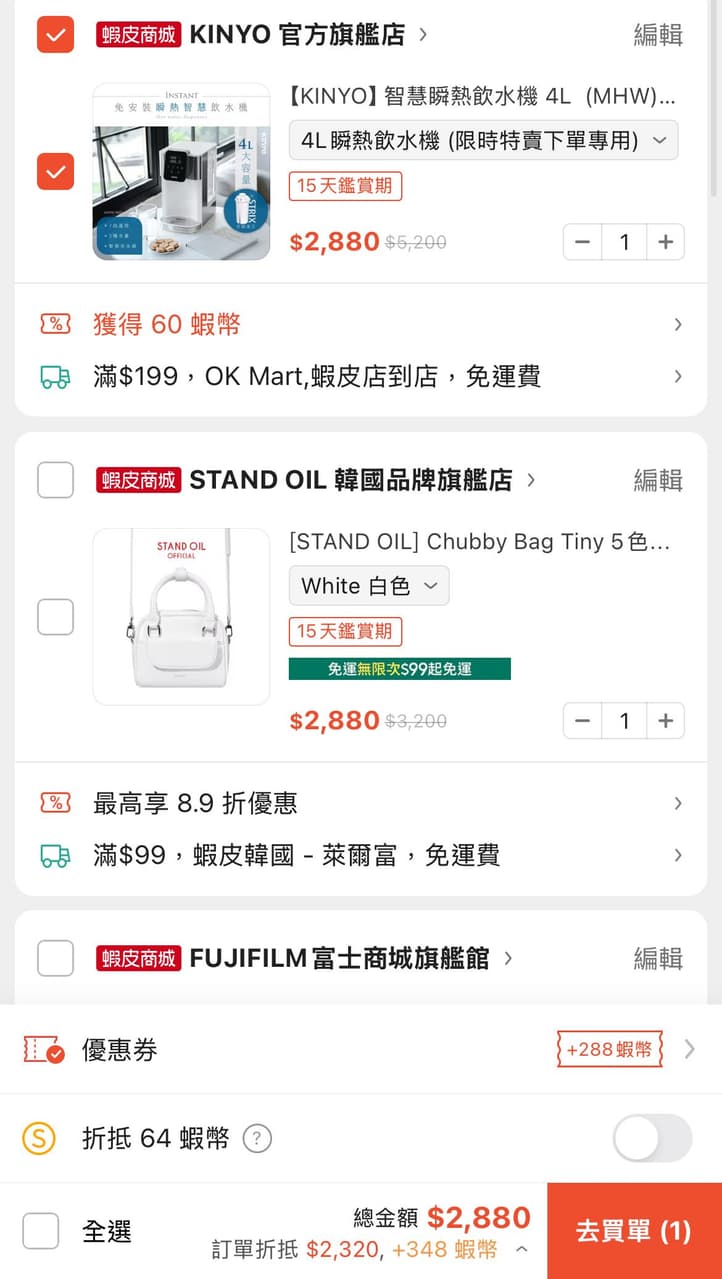The width and height of the screenshot is (722, 1279).
Task: Decrease Chubby Bag Tiny quantity with minus icon
Action: click(583, 721)
